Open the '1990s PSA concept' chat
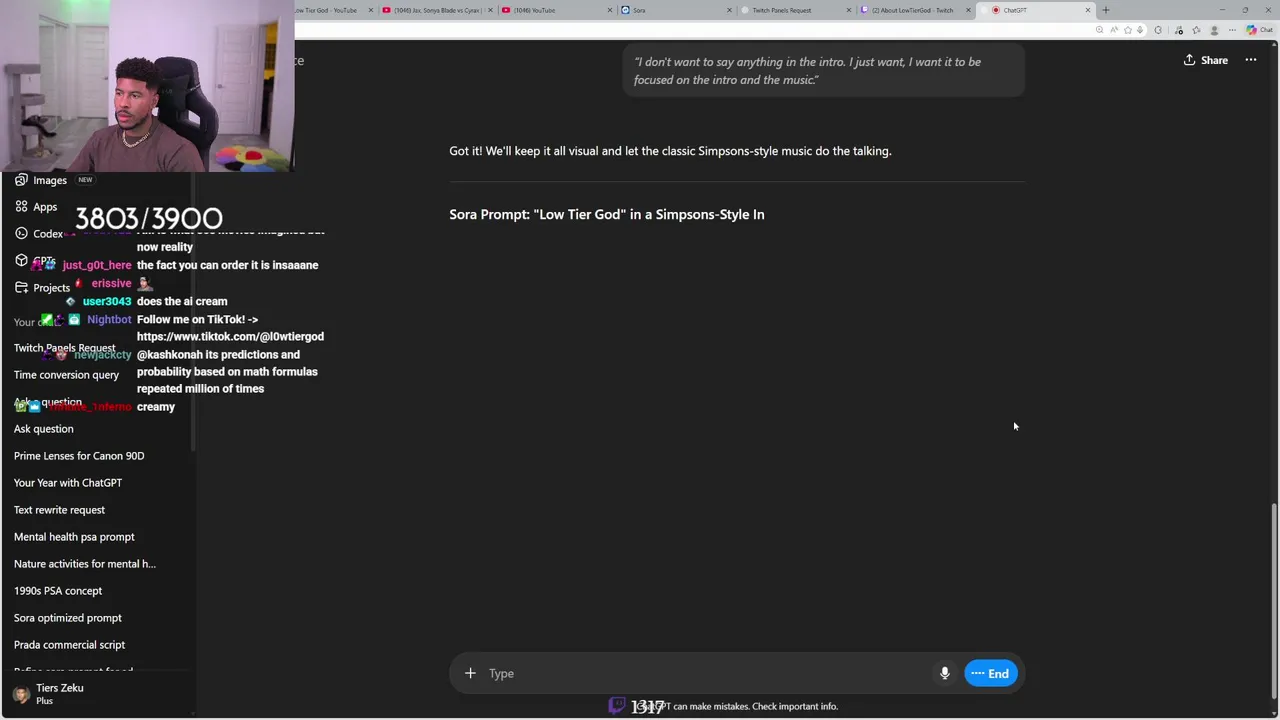 coord(58,591)
